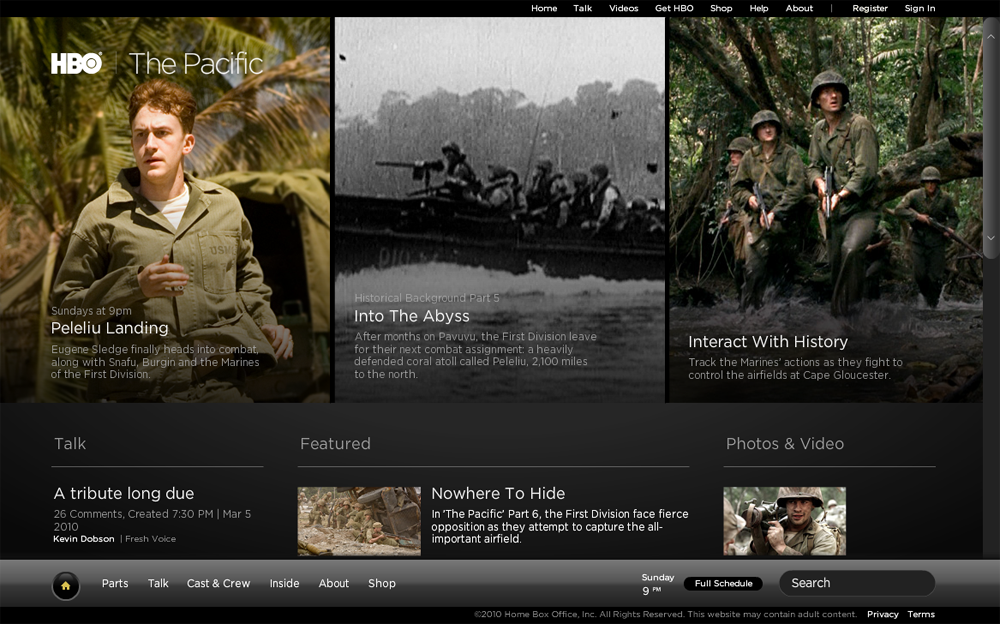
Task: Open Talk in the top navigation
Action: 582,8
